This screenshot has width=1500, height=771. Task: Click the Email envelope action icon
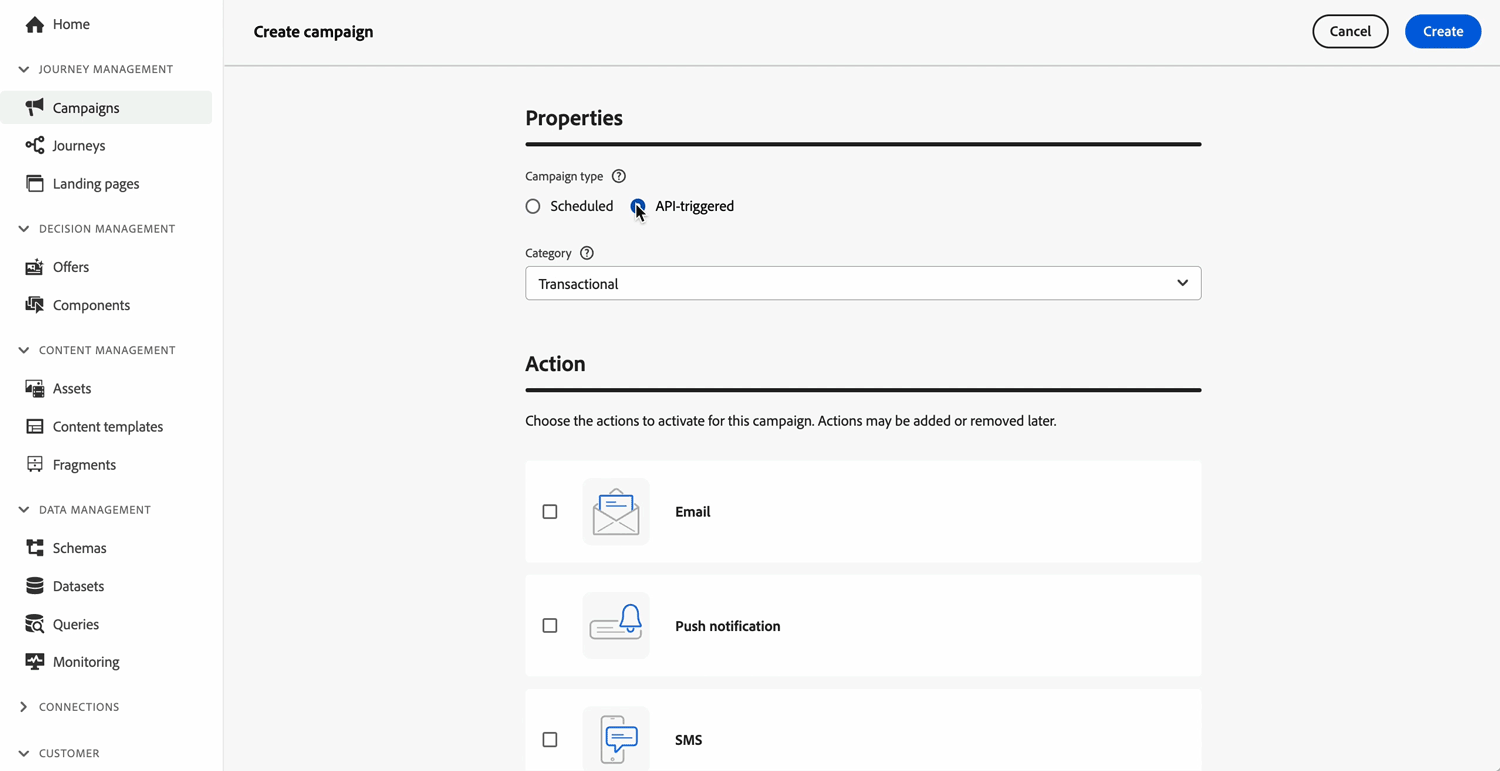pyautogui.click(x=616, y=512)
